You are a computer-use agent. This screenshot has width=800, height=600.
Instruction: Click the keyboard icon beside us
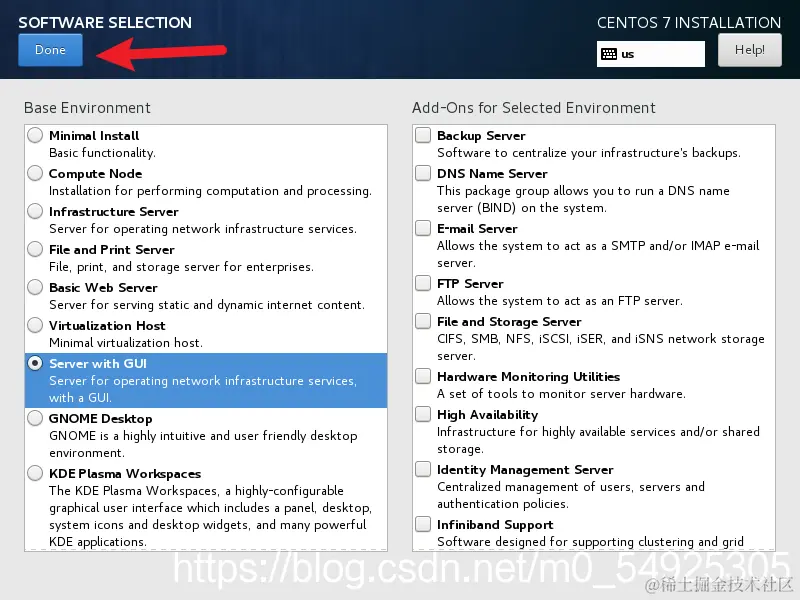[x=609, y=54]
